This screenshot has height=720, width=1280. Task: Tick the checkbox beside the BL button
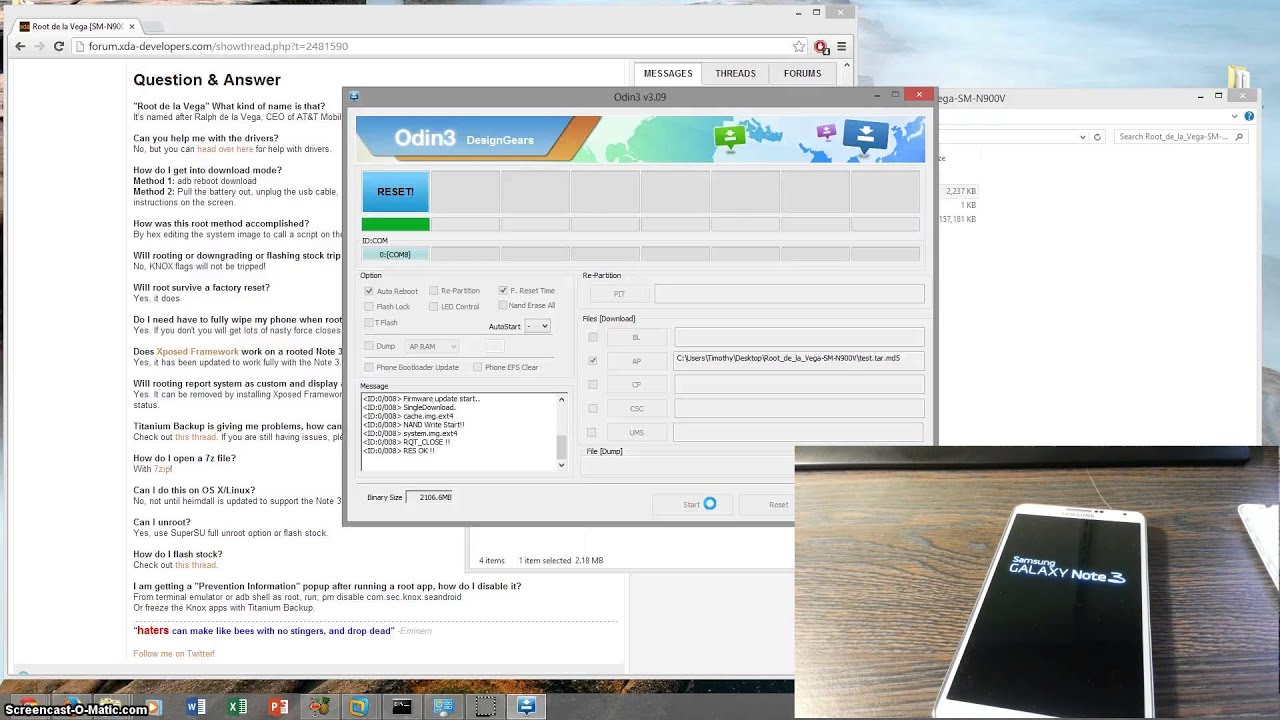(x=593, y=337)
